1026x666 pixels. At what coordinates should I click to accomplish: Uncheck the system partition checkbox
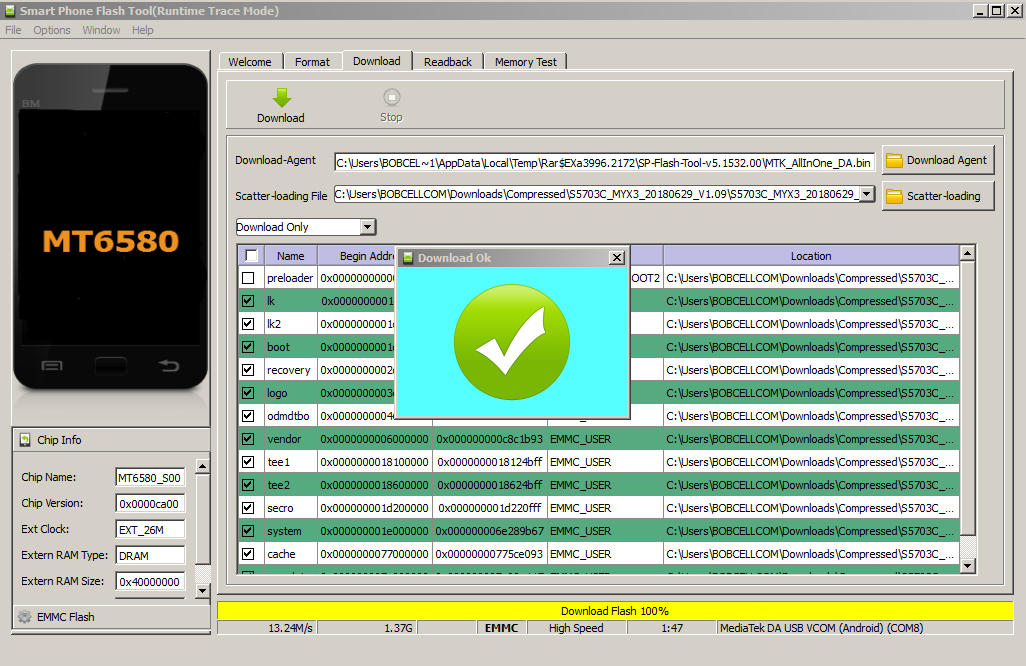coord(248,531)
